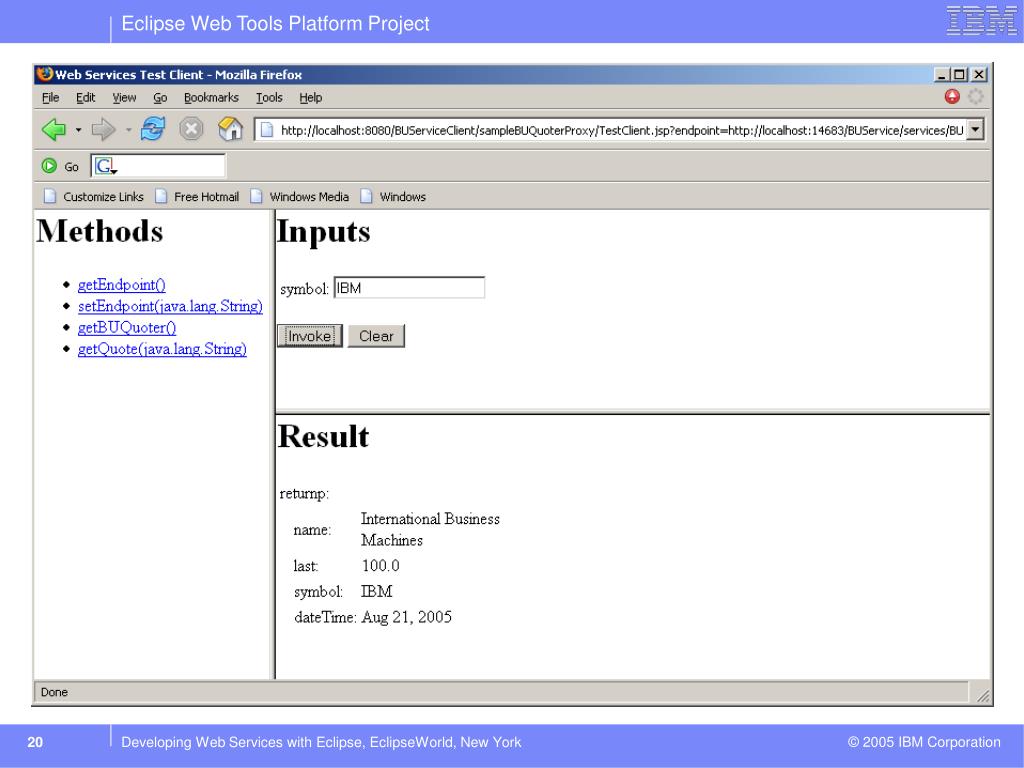Go to the Home page icon
Image resolution: width=1024 pixels, height=768 pixels.
(230, 129)
